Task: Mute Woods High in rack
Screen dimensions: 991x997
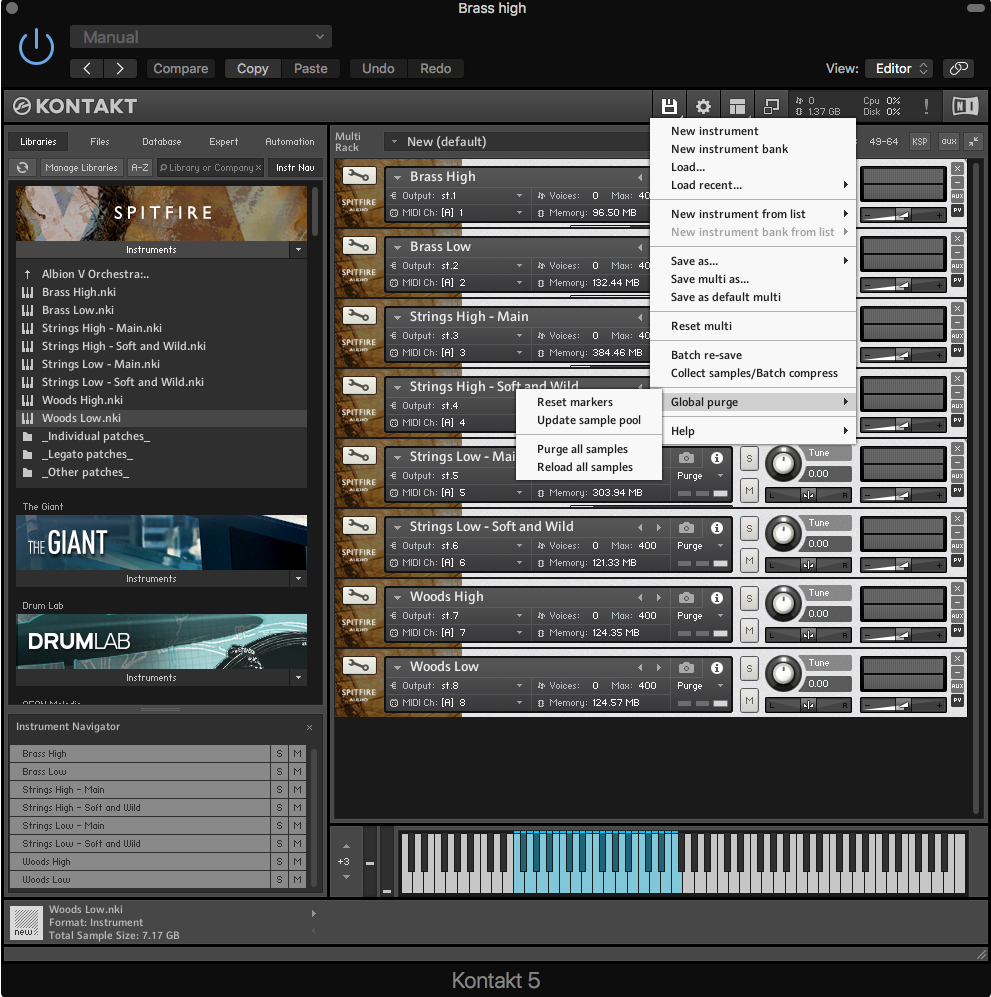Action: [749, 630]
